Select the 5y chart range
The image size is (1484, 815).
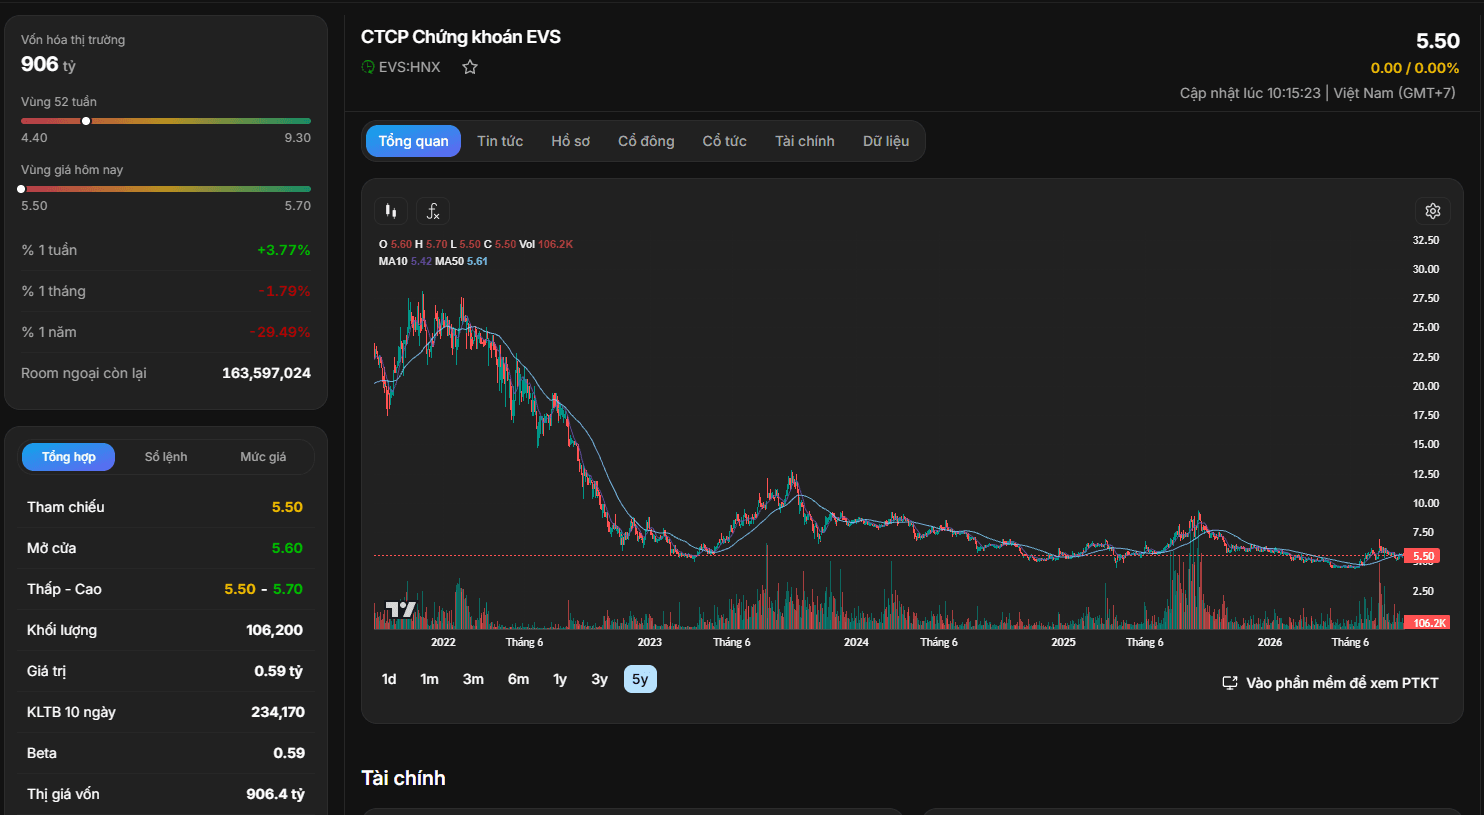[x=640, y=679]
